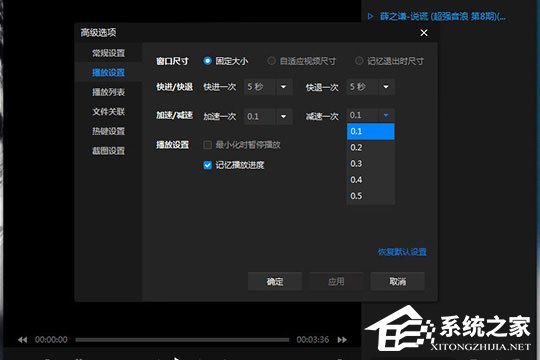Collapse the 减速一次 dropdown arrow
The width and height of the screenshot is (540, 360).
tap(386, 115)
